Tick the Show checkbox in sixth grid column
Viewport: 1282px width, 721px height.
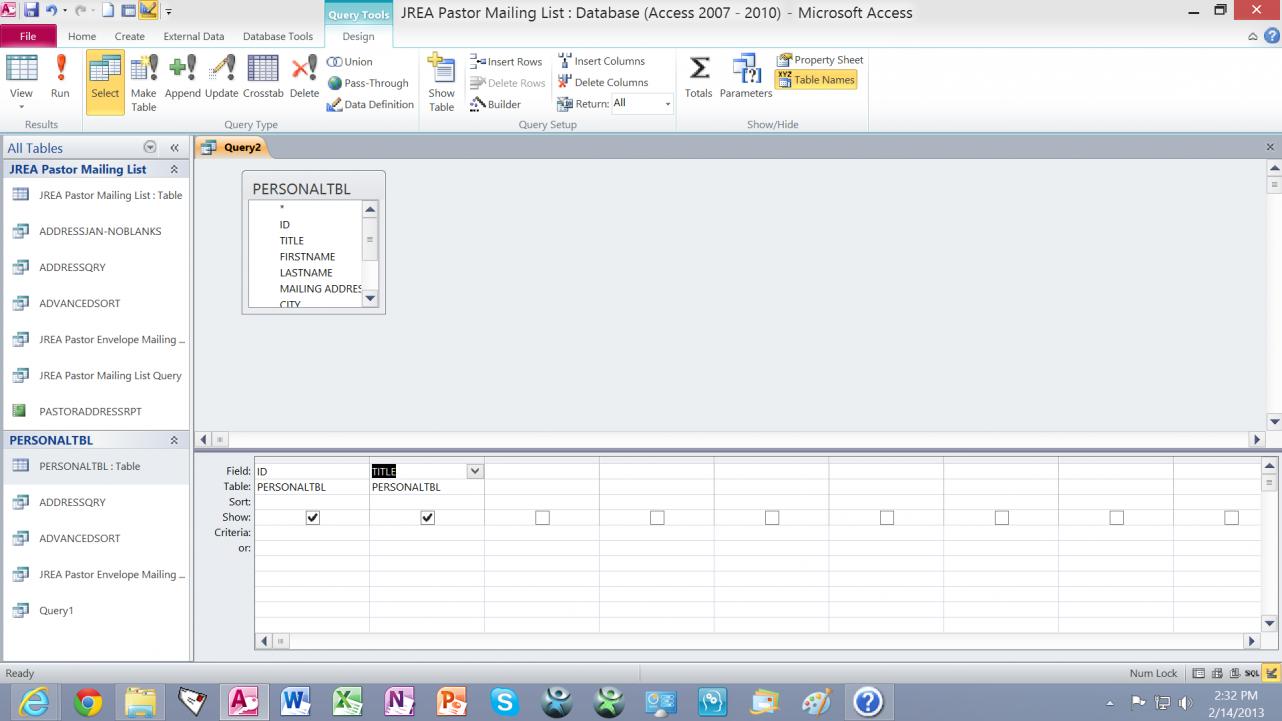click(x=887, y=518)
